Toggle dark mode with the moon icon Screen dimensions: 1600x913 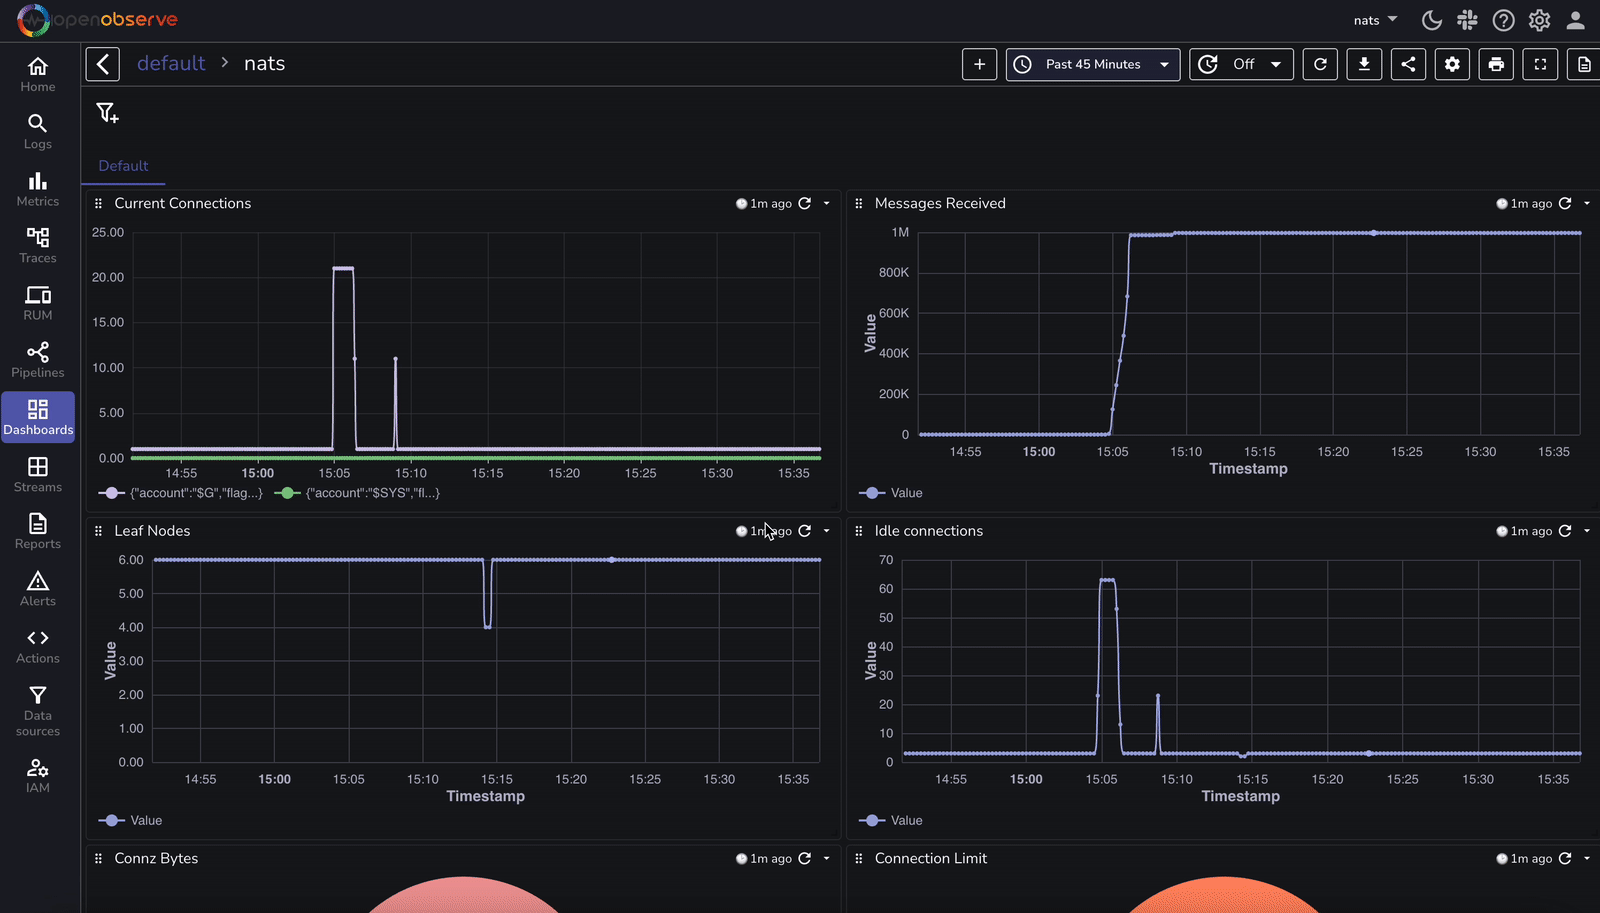[x=1430, y=20]
